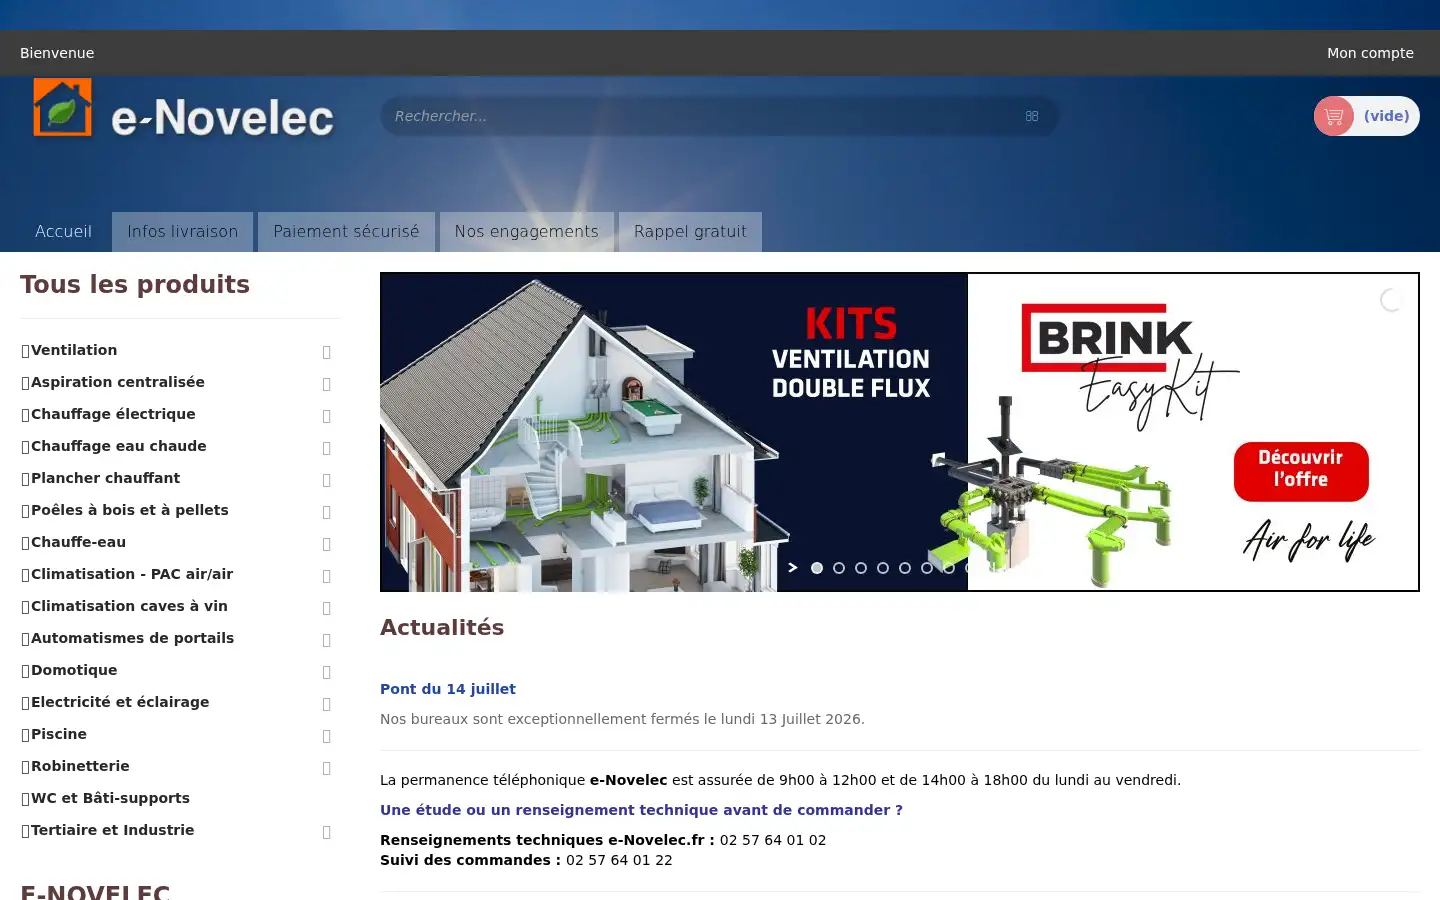The width and height of the screenshot is (1440, 900).
Task: Open the Paiement sécurisé tab
Action: 346,232
